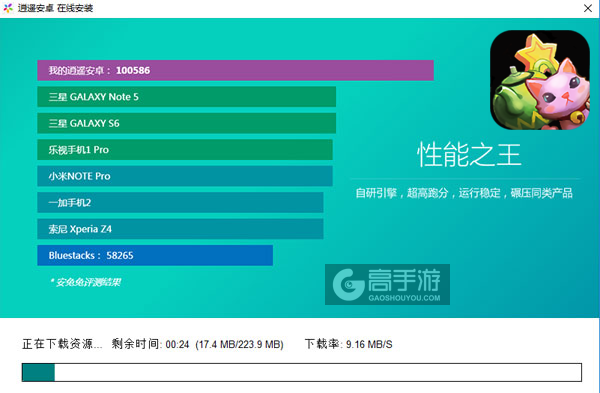
Task: Click the 逍遥安卓 在线安装 window title
Action: click(55, 8)
